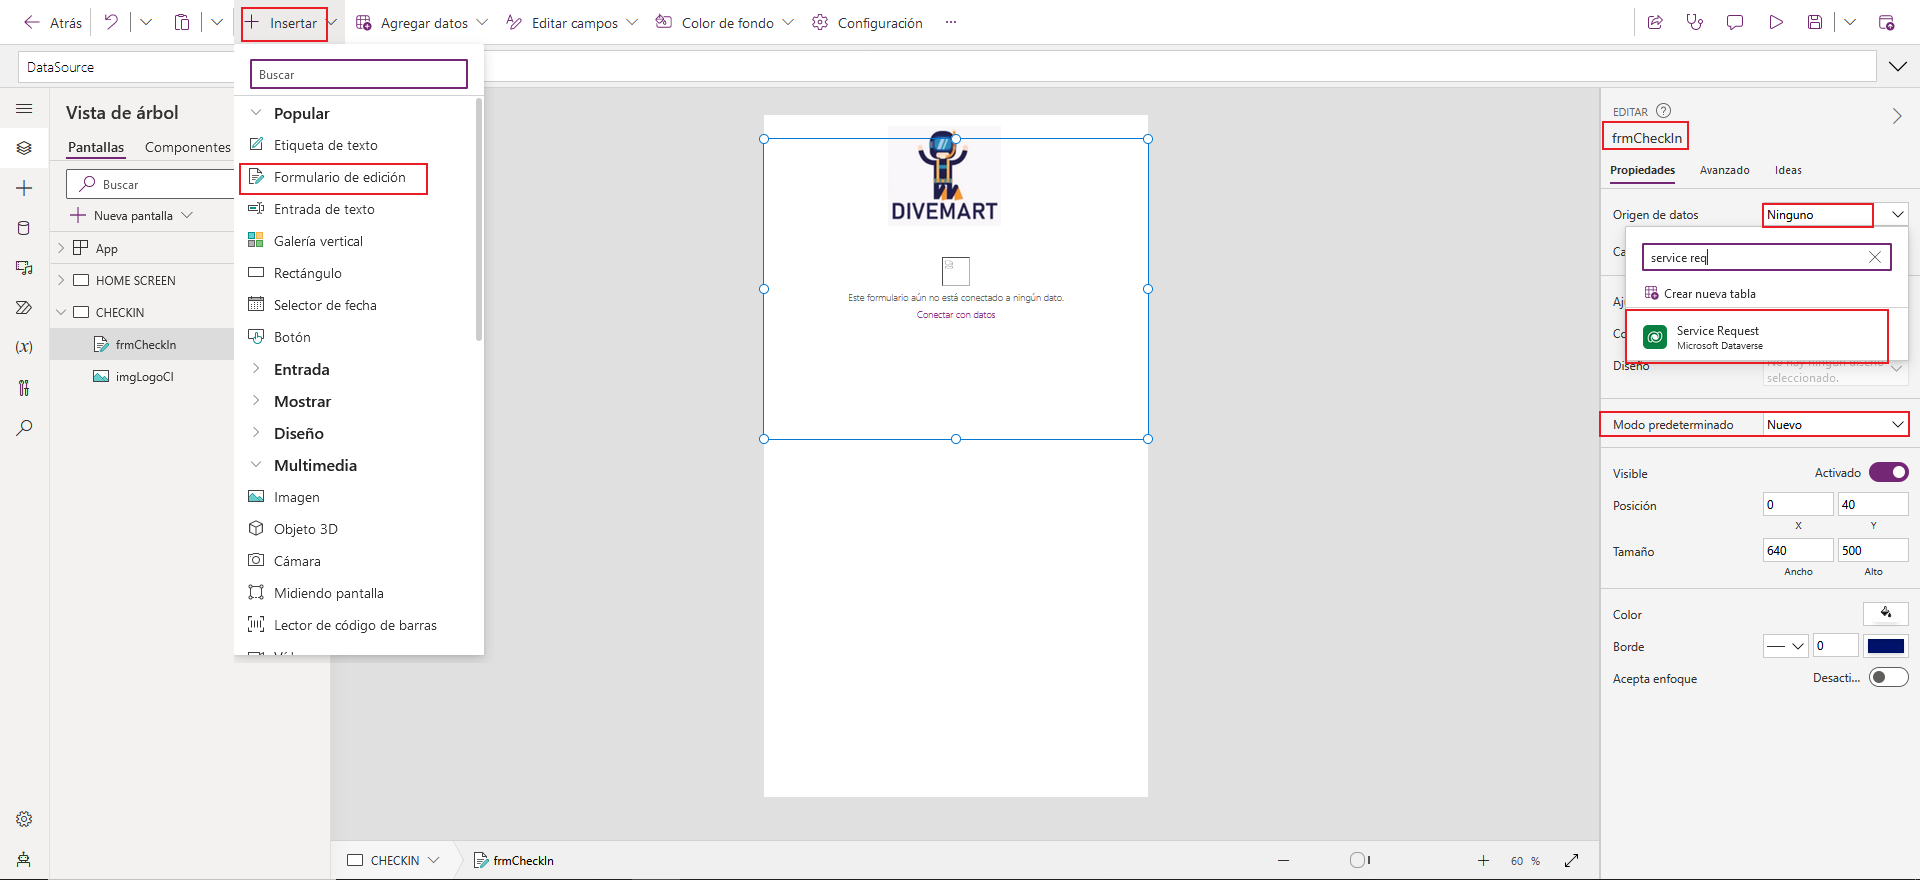Save the app with disk icon

[1815, 22]
